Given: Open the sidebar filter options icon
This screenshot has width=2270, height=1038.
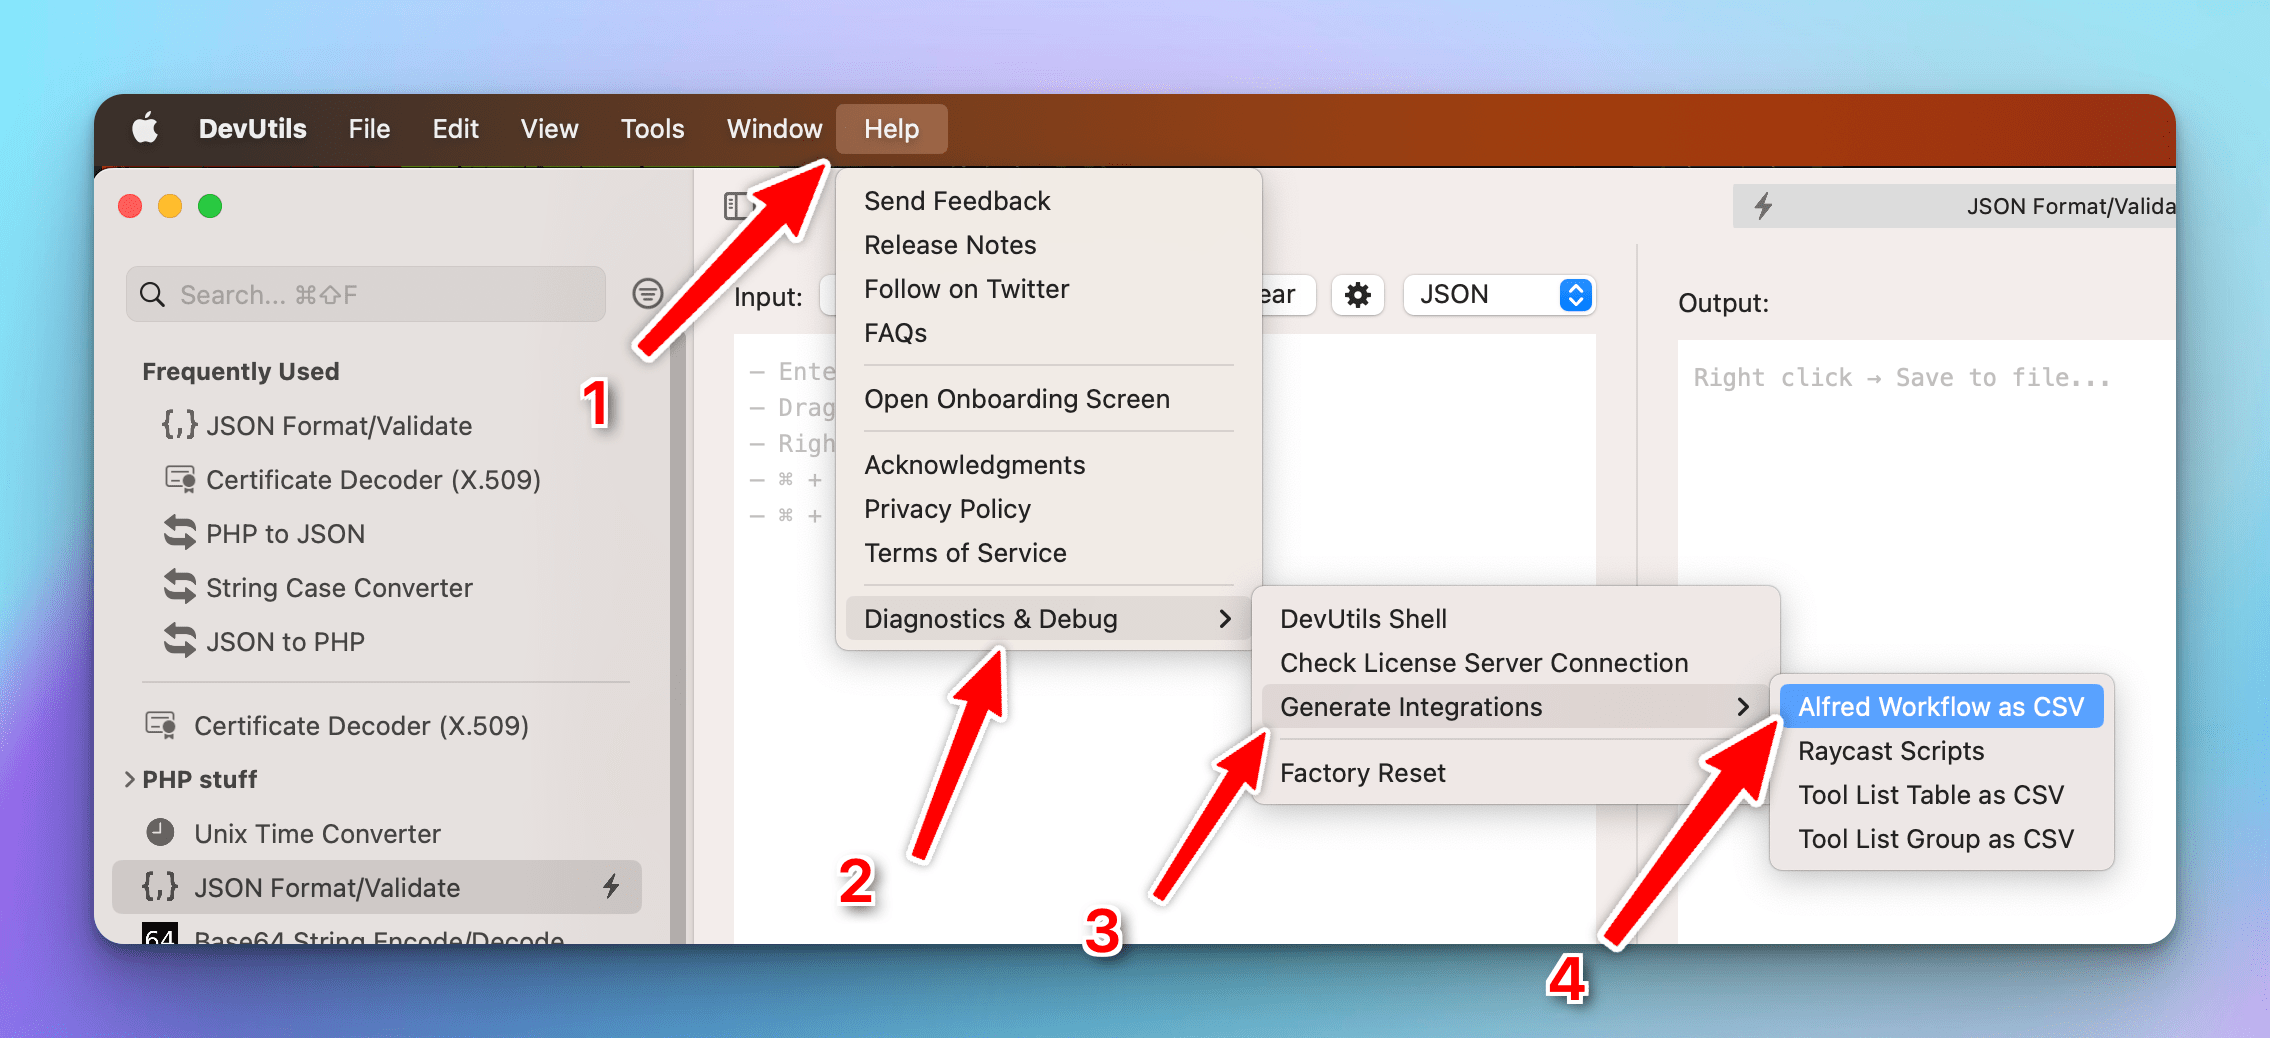Looking at the screenshot, I should [x=648, y=293].
